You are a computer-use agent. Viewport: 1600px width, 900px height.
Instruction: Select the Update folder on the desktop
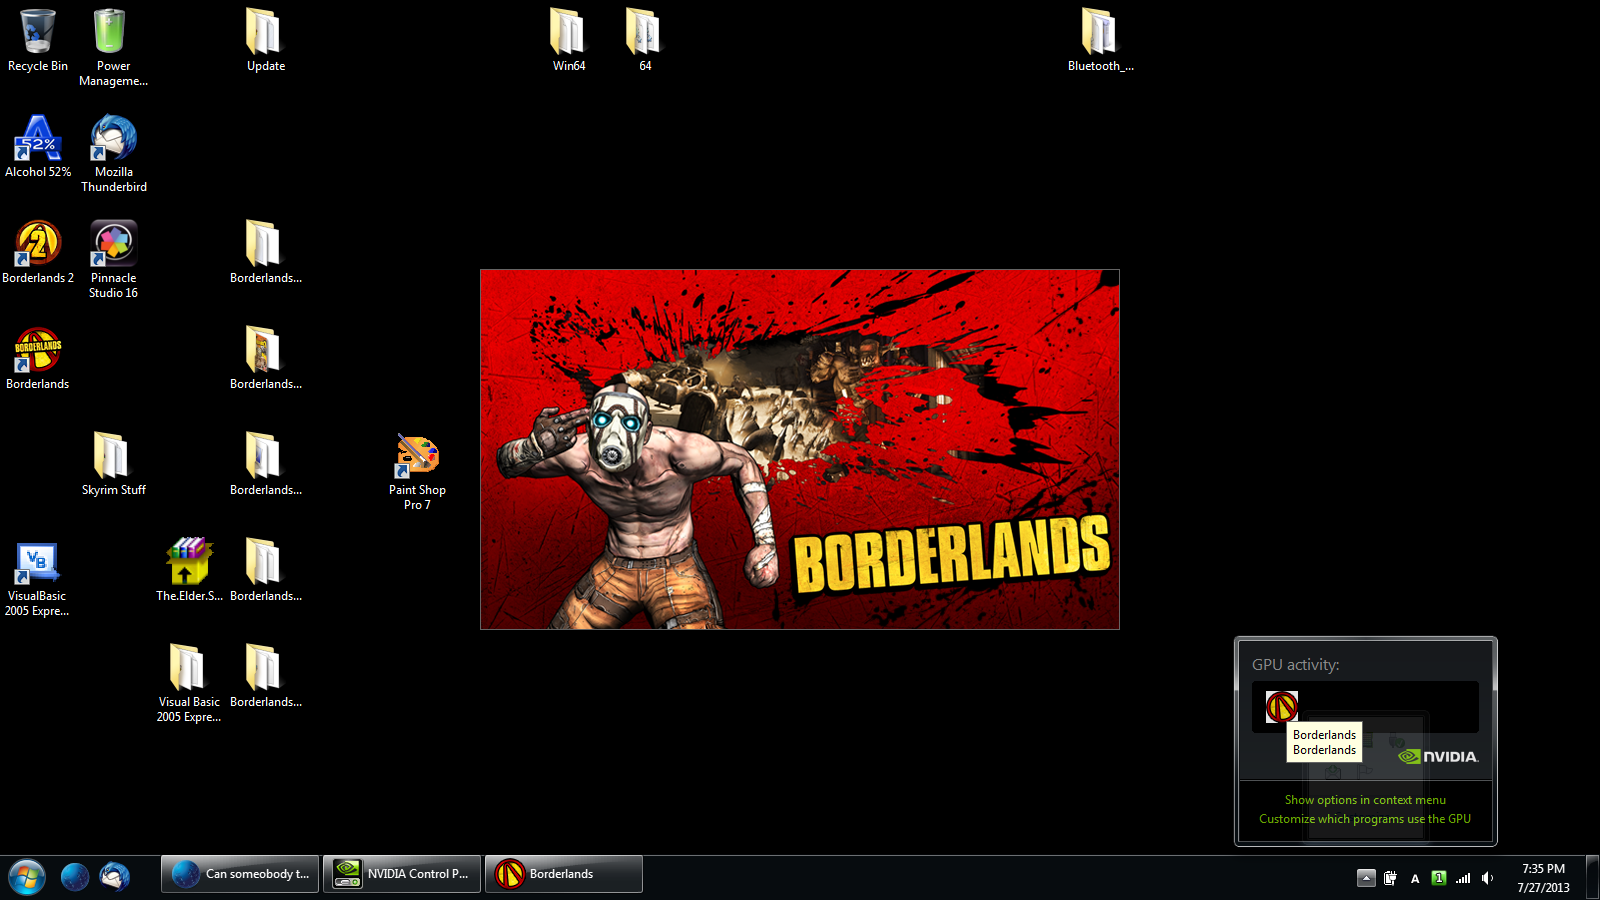pos(266,41)
